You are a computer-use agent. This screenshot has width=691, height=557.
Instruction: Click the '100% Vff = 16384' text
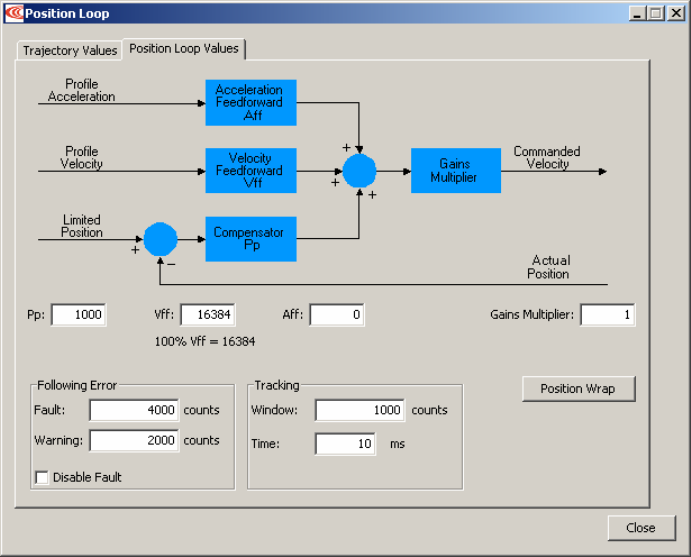(205, 342)
